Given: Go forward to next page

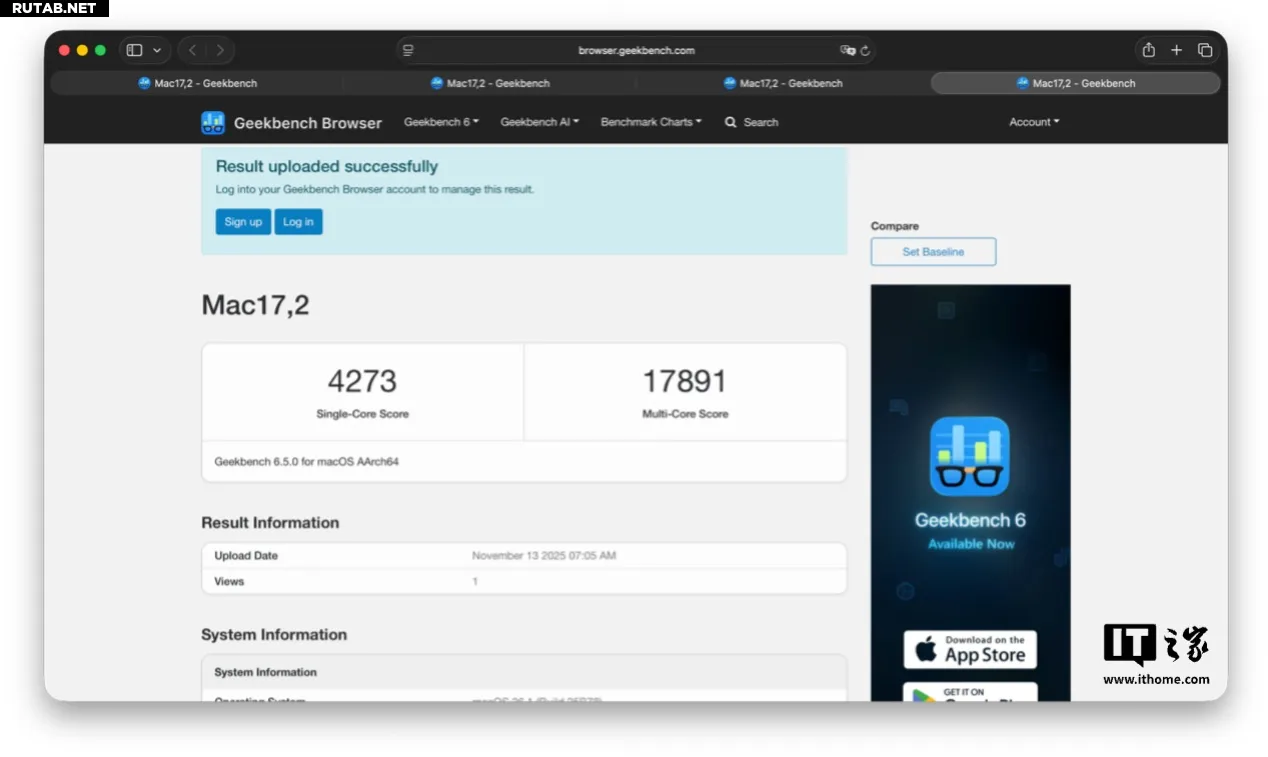Looking at the screenshot, I should [220, 50].
